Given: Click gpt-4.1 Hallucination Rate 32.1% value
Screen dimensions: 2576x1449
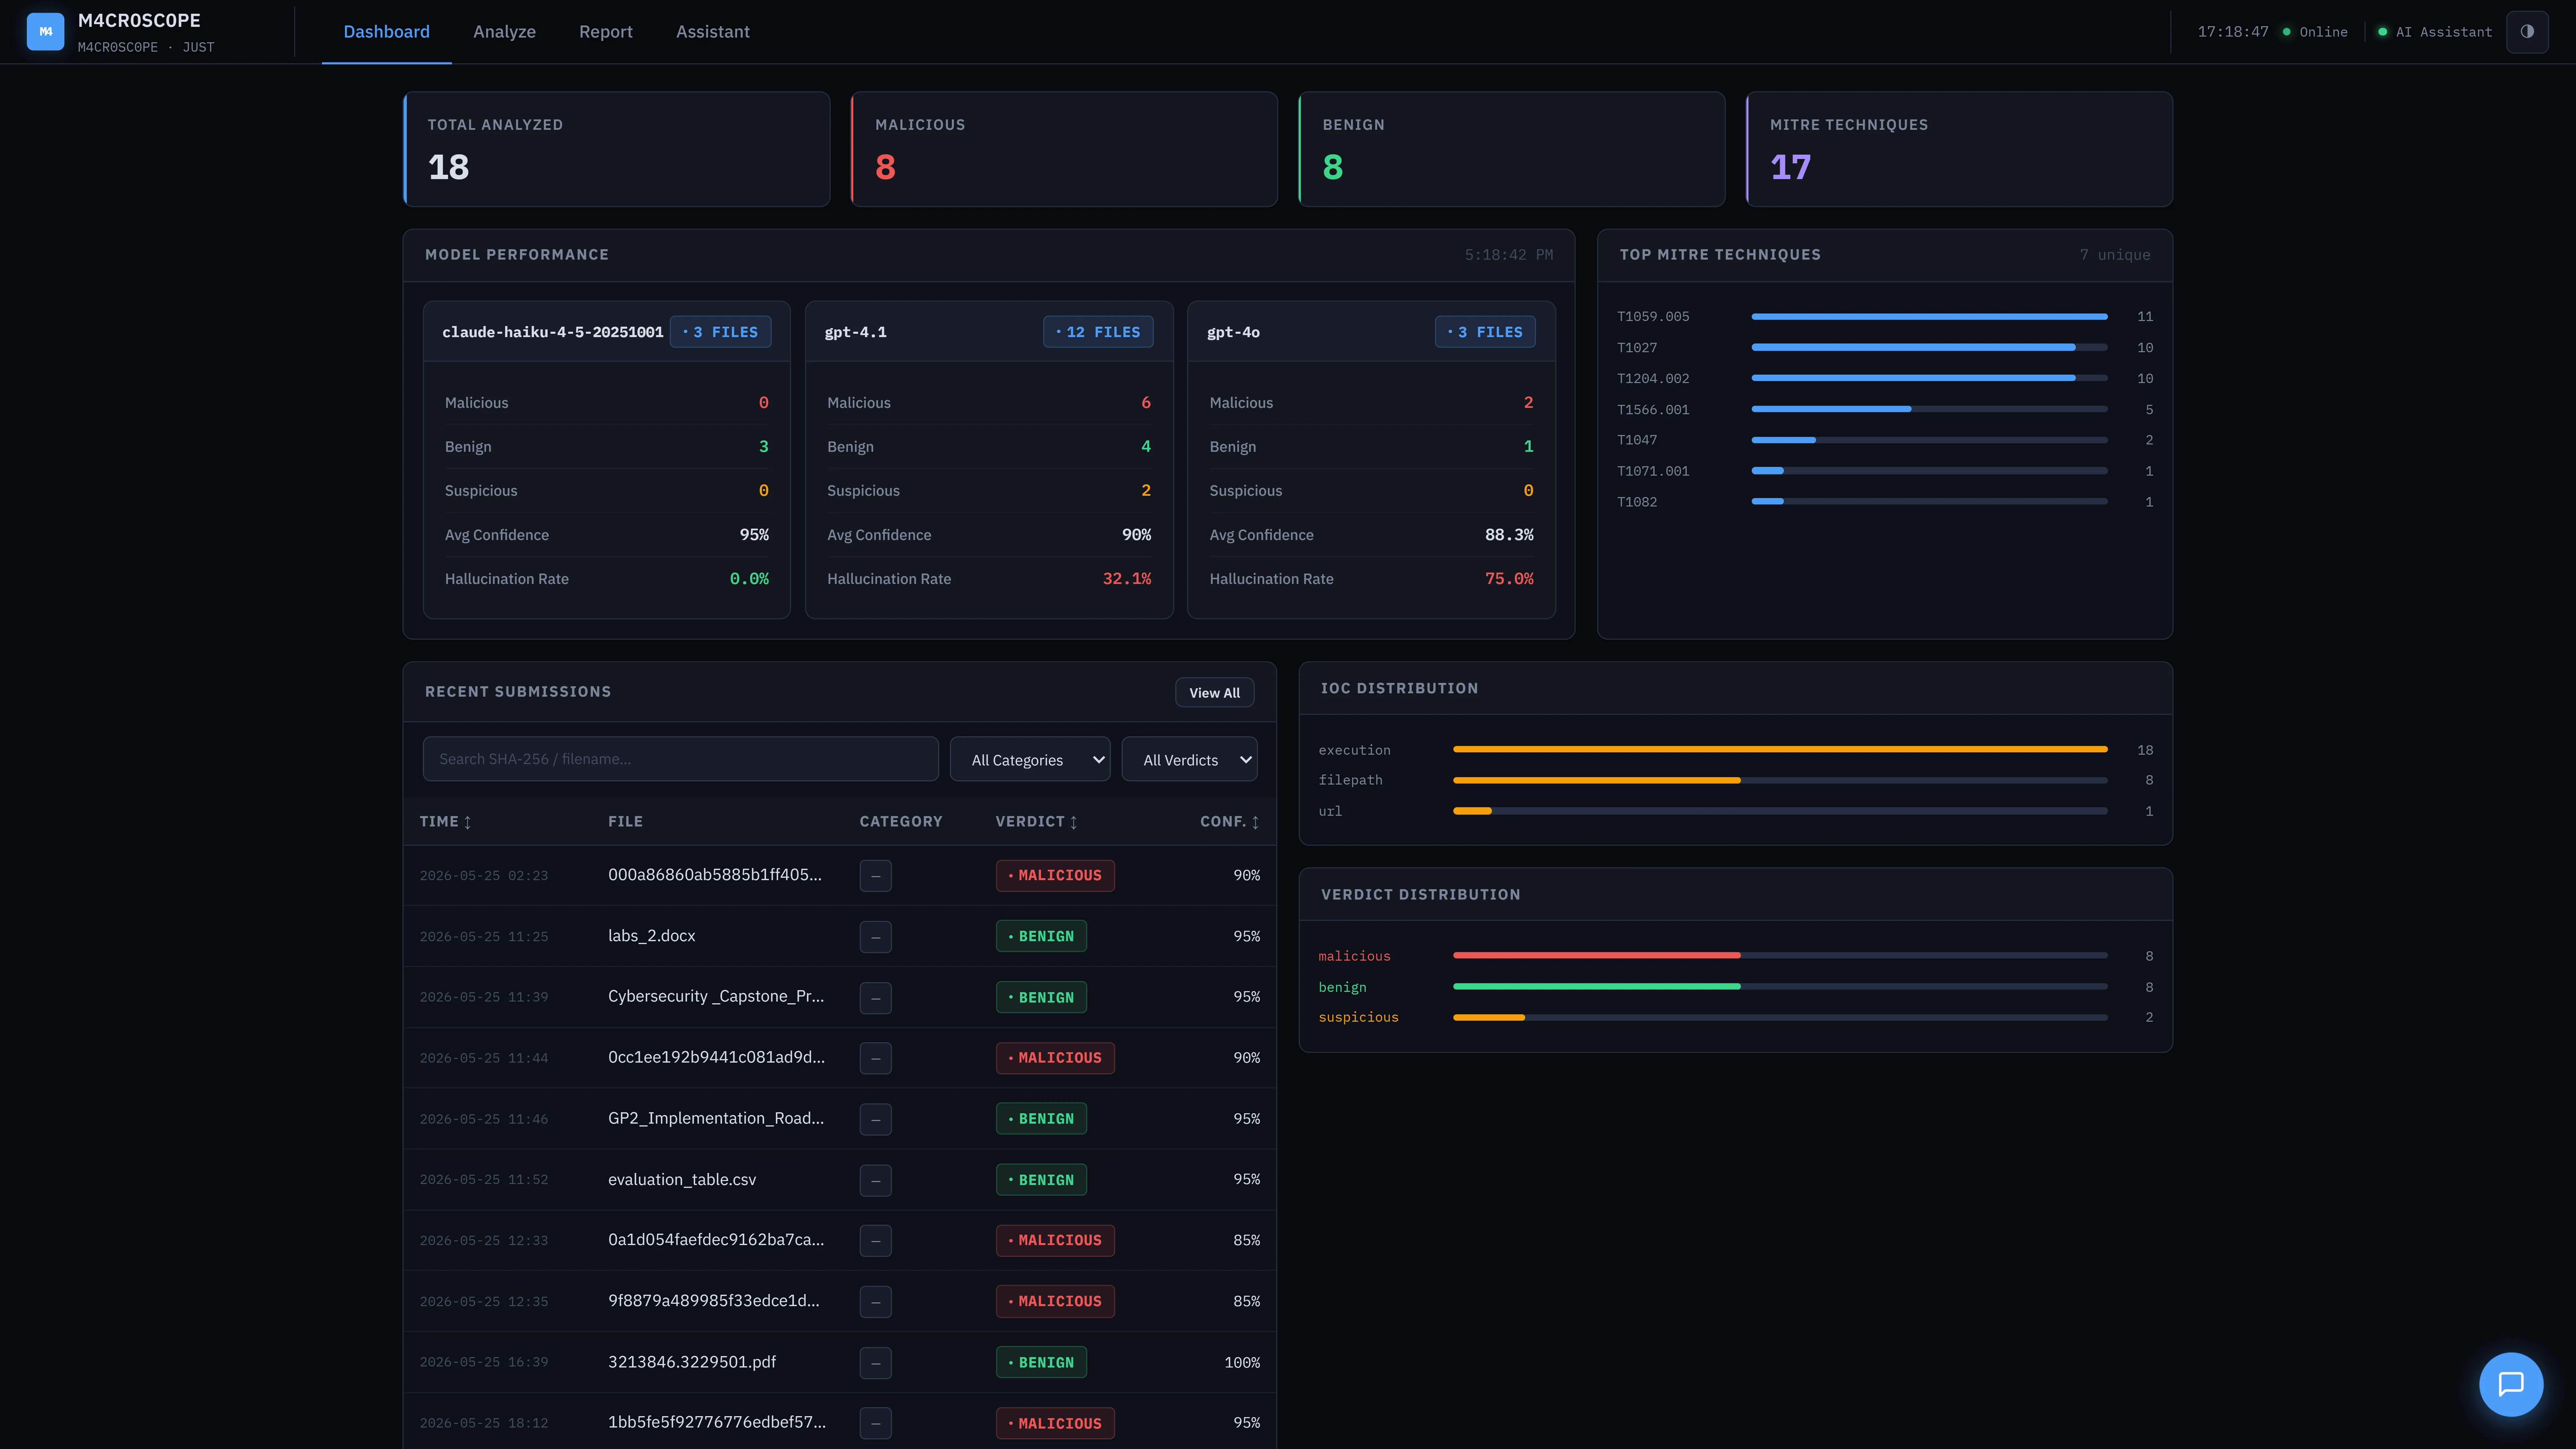Looking at the screenshot, I should pyautogui.click(x=1127, y=579).
